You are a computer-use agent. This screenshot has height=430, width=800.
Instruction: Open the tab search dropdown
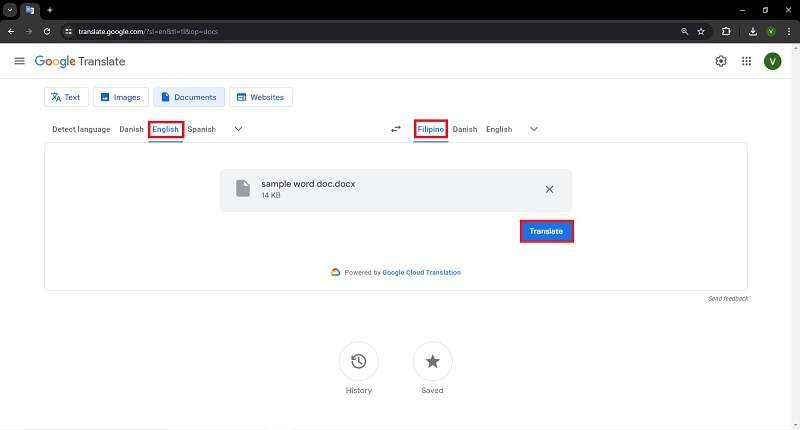pos(10,10)
